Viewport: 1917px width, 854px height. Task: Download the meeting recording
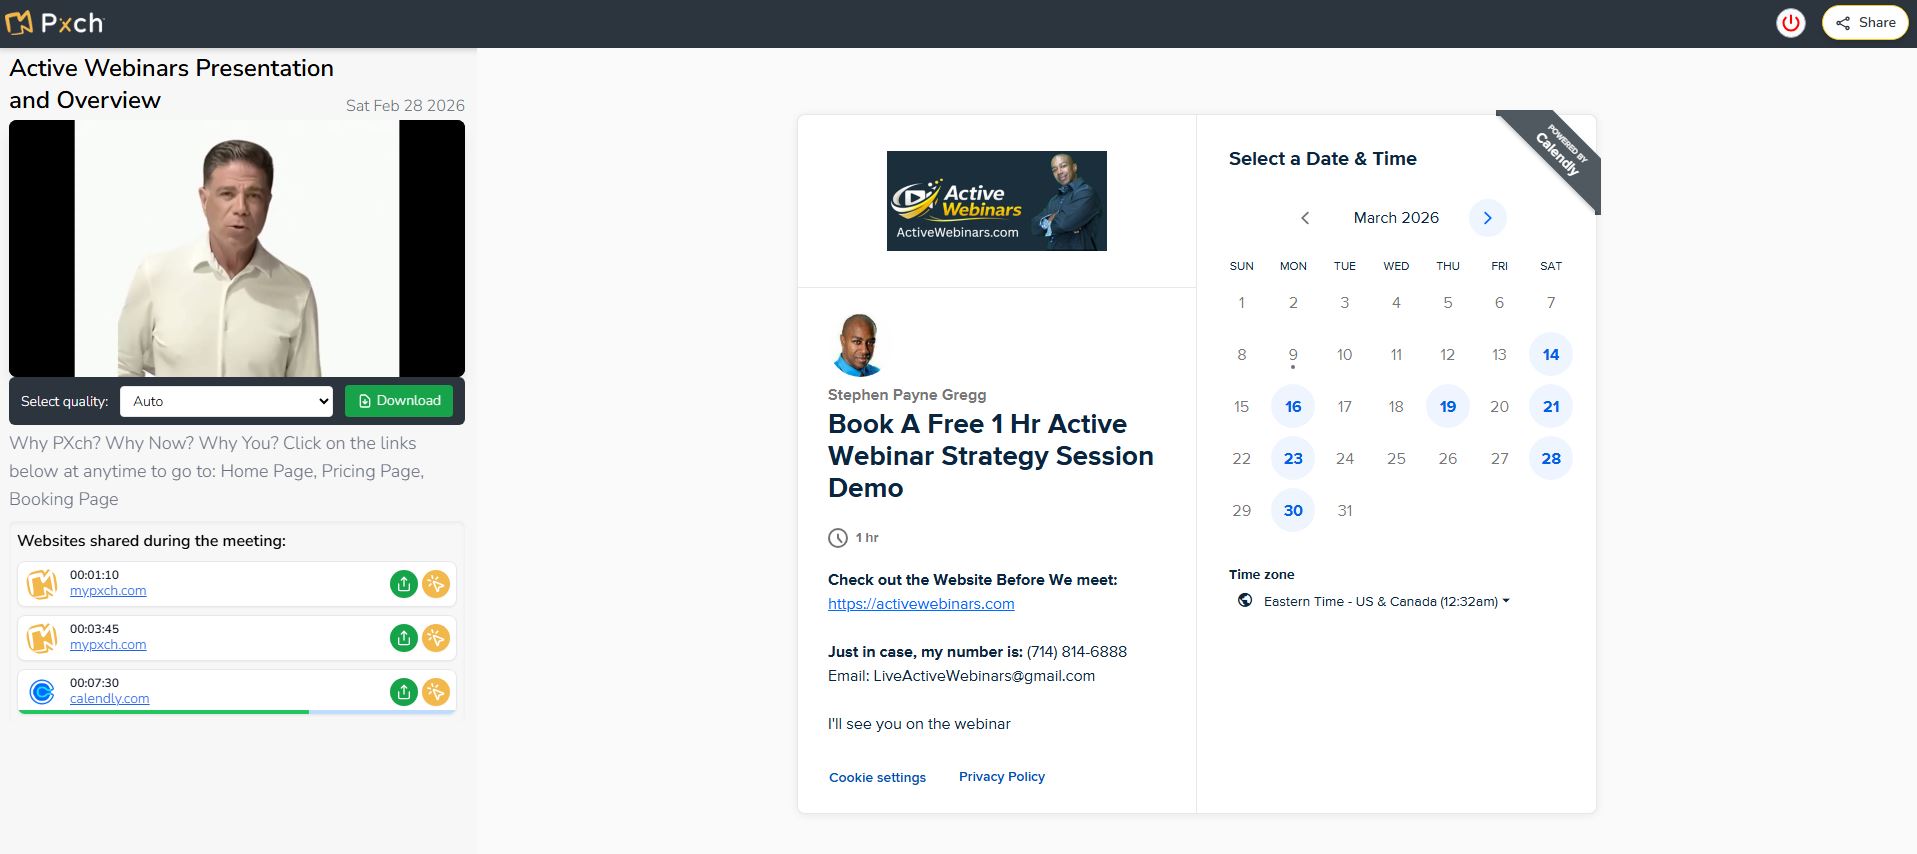click(x=399, y=401)
